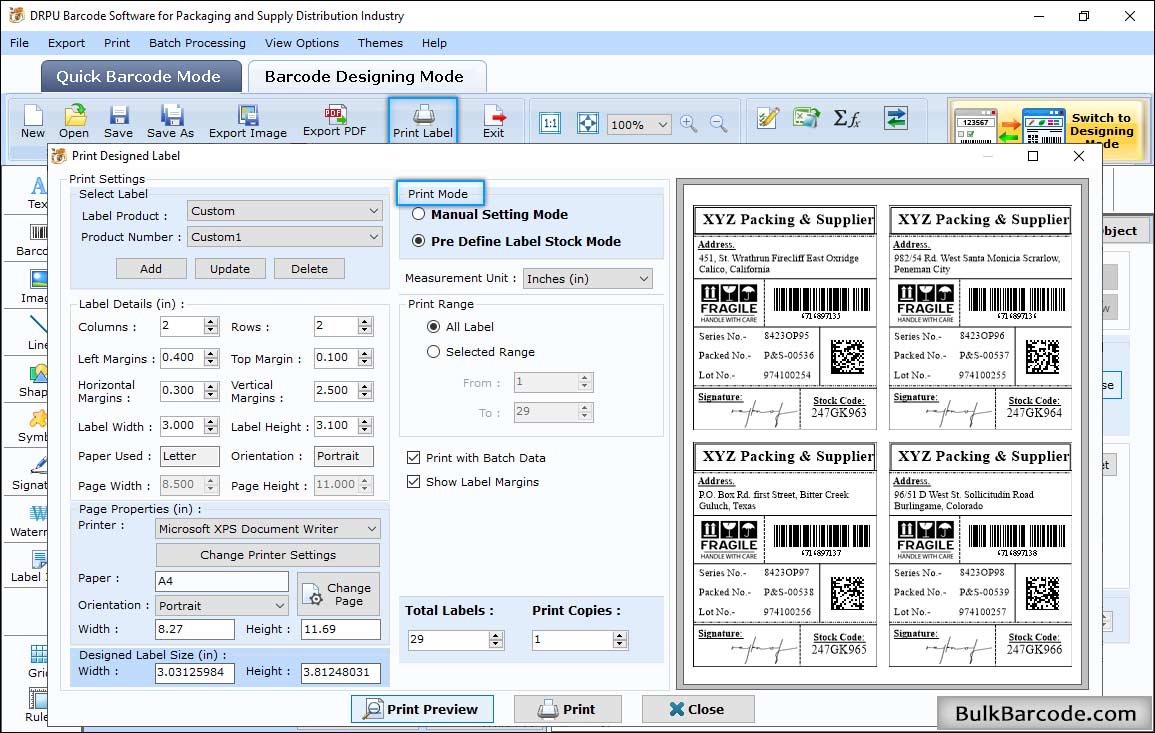This screenshot has height=733, width=1155.
Task: Click the Paper A4 input field
Action: pyautogui.click(x=222, y=581)
